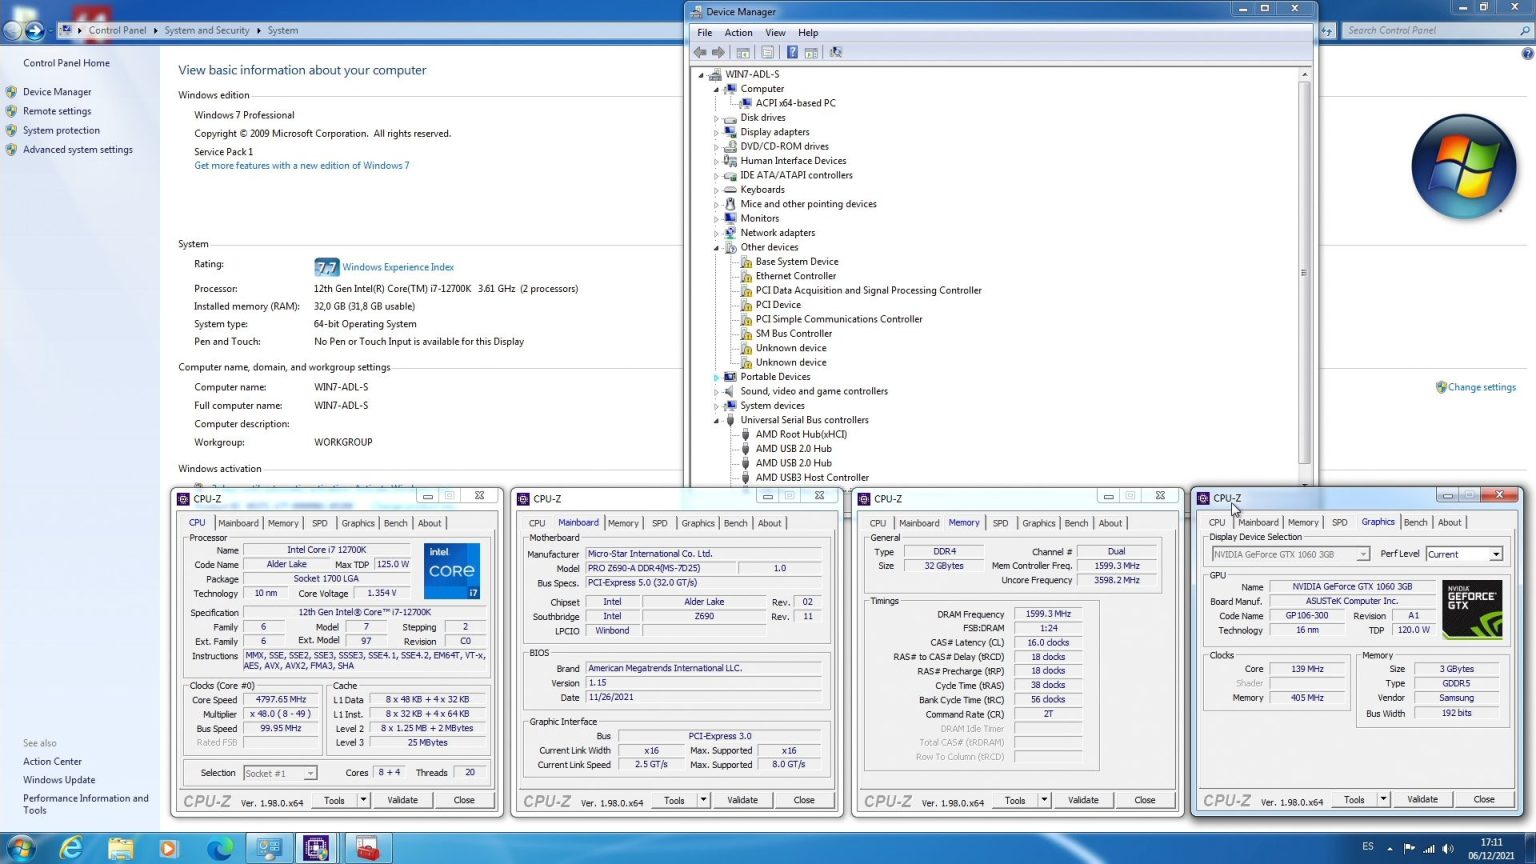Screen dimensions: 1536x864
Task: Click the Change settings link
Action: coord(1484,387)
